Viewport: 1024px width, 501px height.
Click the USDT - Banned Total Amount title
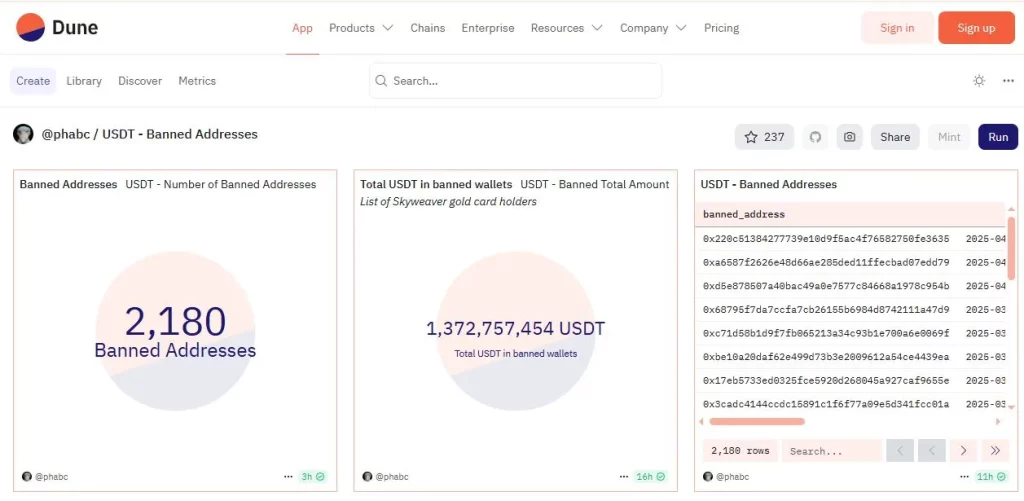coord(595,184)
